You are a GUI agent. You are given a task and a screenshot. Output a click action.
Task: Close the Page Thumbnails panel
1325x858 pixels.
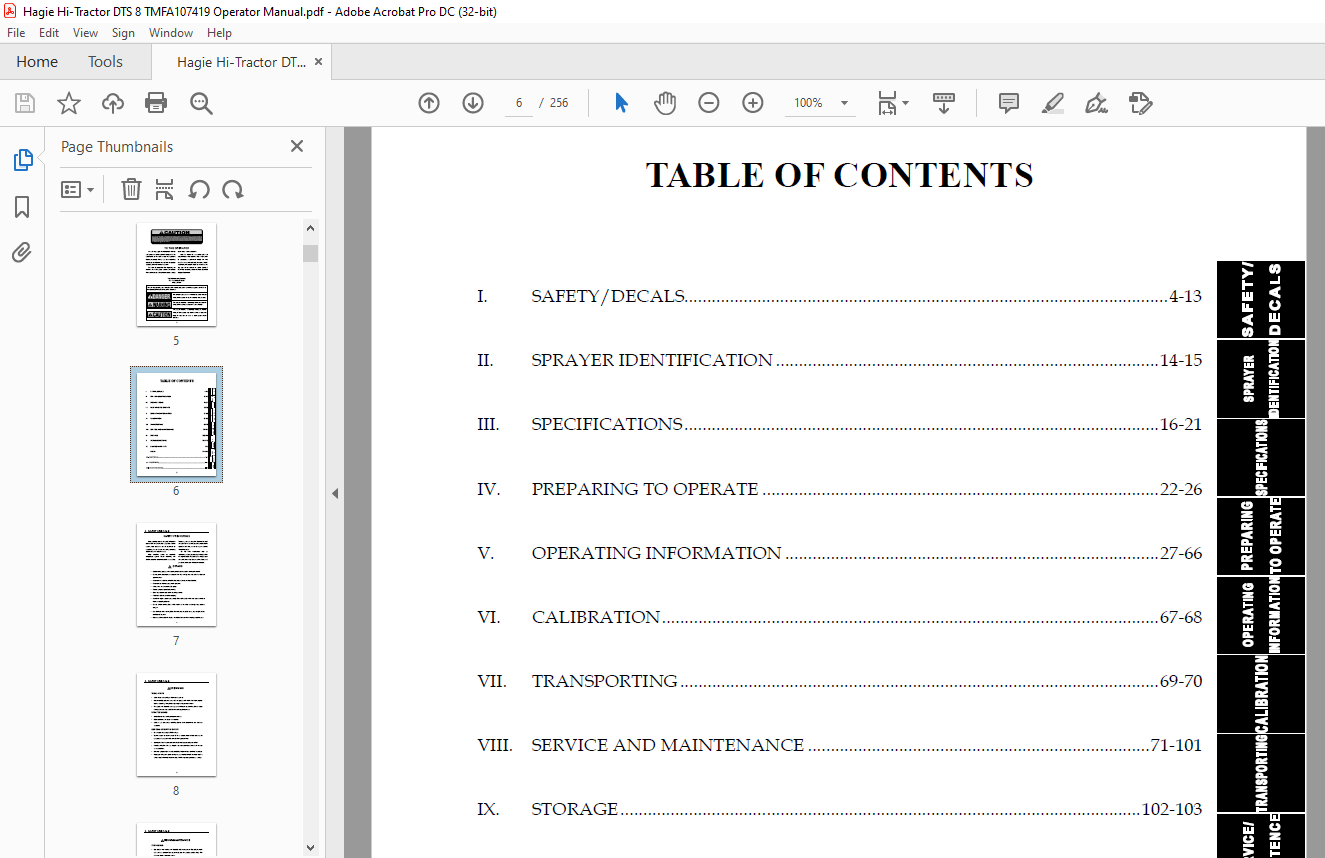coord(297,146)
